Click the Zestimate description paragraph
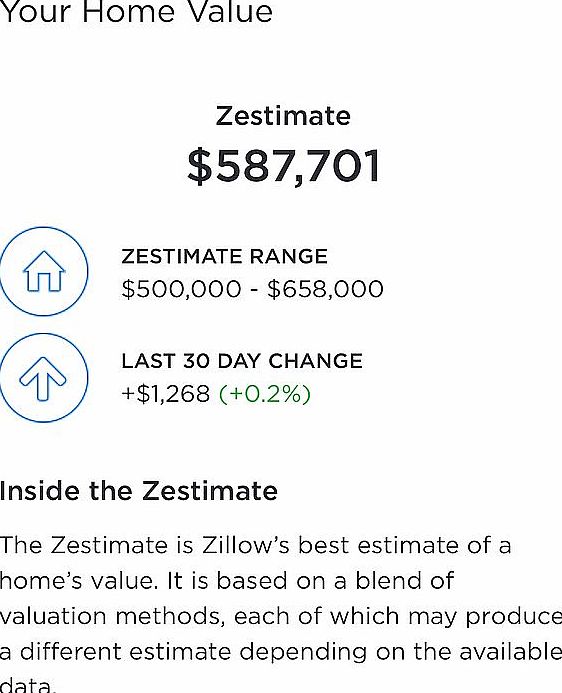Image resolution: width=562 pixels, height=693 pixels. 281,614
